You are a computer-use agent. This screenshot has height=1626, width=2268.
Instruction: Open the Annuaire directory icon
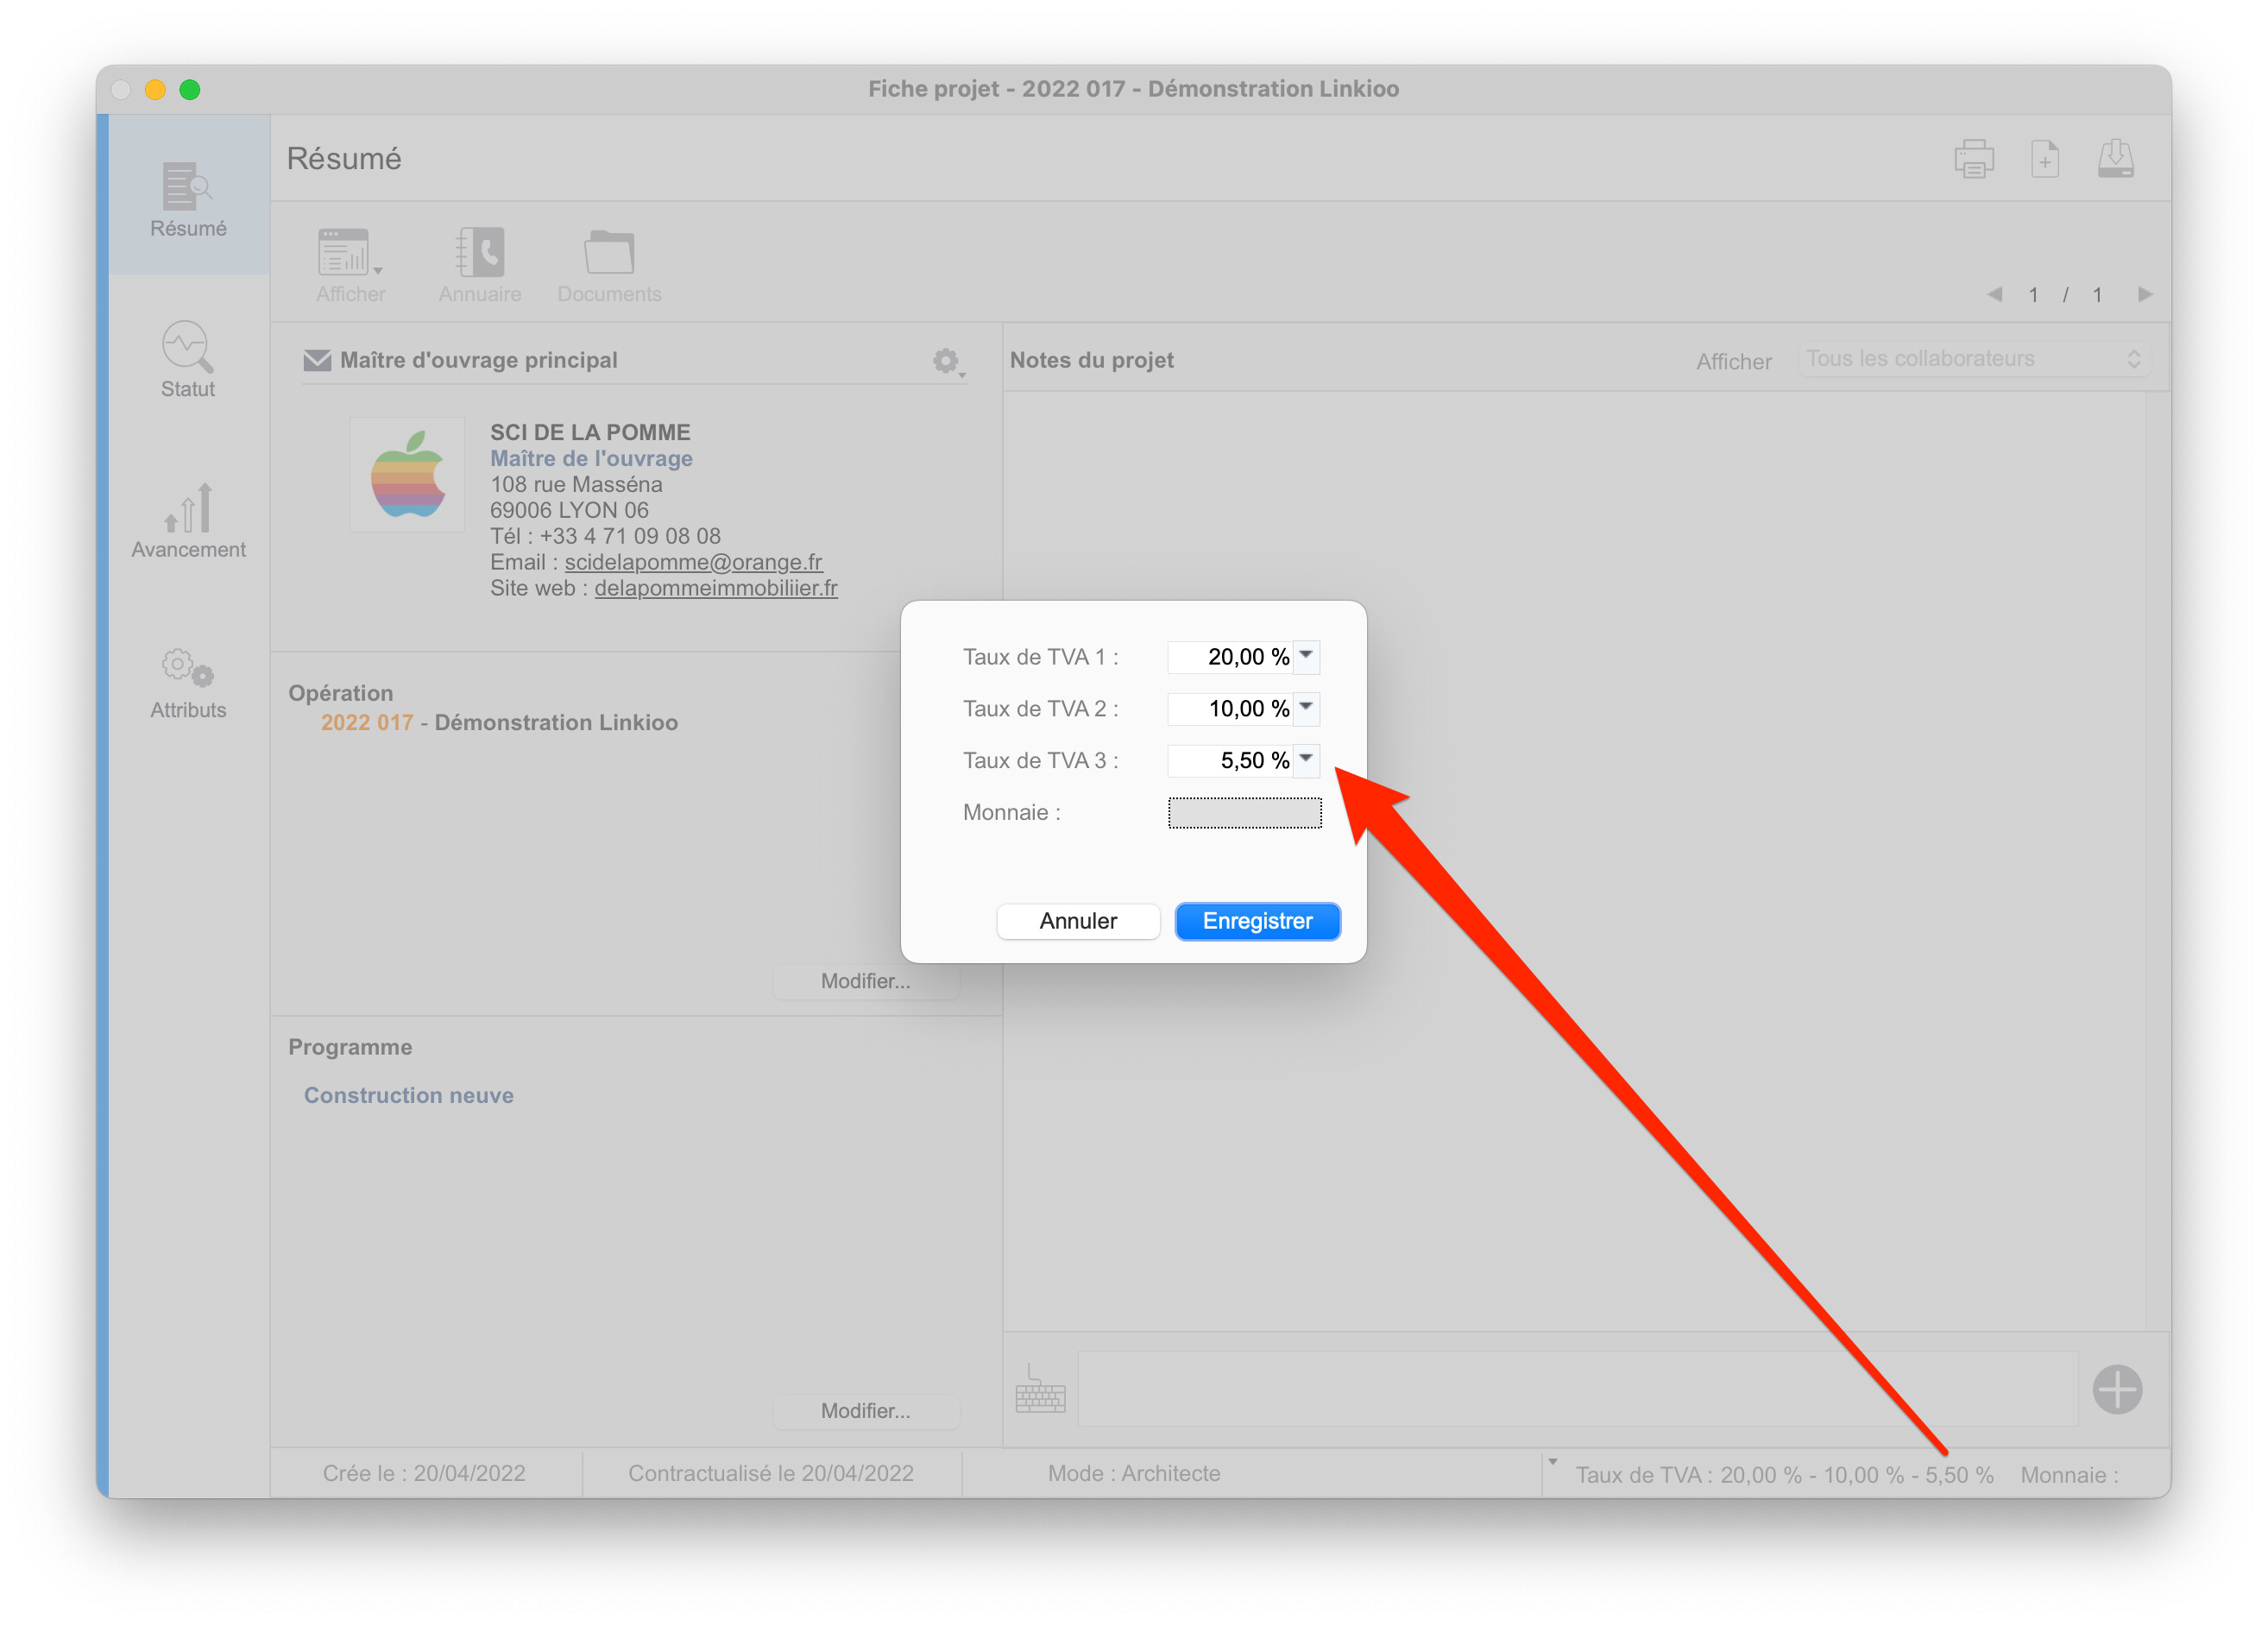coord(480,265)
